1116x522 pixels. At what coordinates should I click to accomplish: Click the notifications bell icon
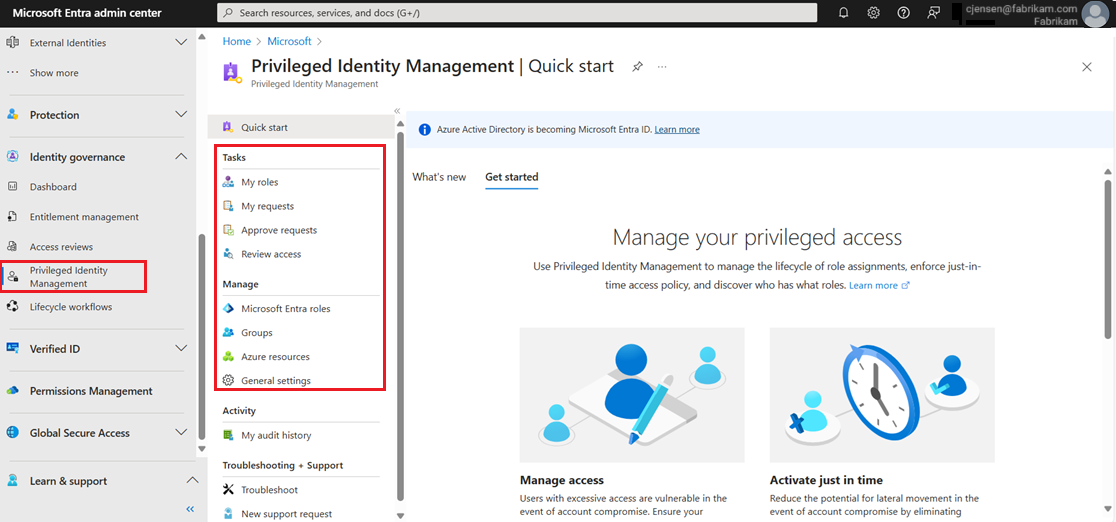[843, 13]
